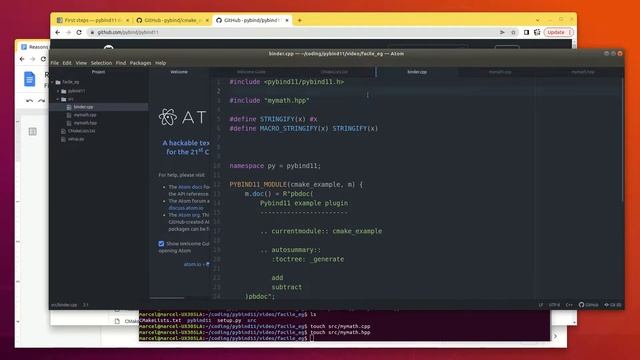The image size is (640, 360).
Task: Open the discuss.atom.io forum link
Action: tap(186, 208)
